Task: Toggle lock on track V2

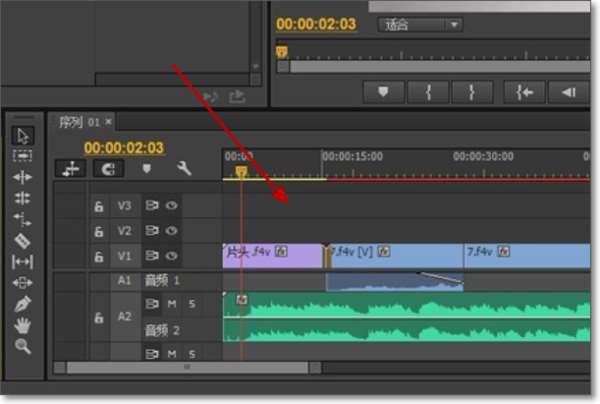Action: click(99, 231)
